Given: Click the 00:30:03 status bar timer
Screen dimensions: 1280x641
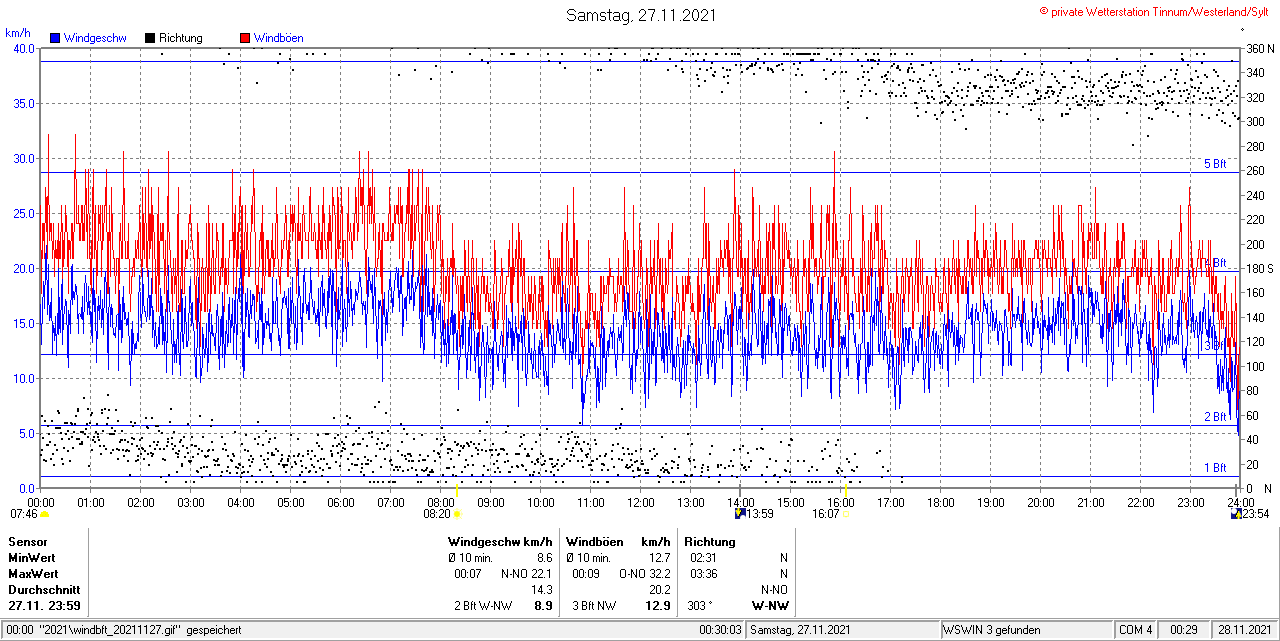Looking at the screenshot, I should point(720,630).
